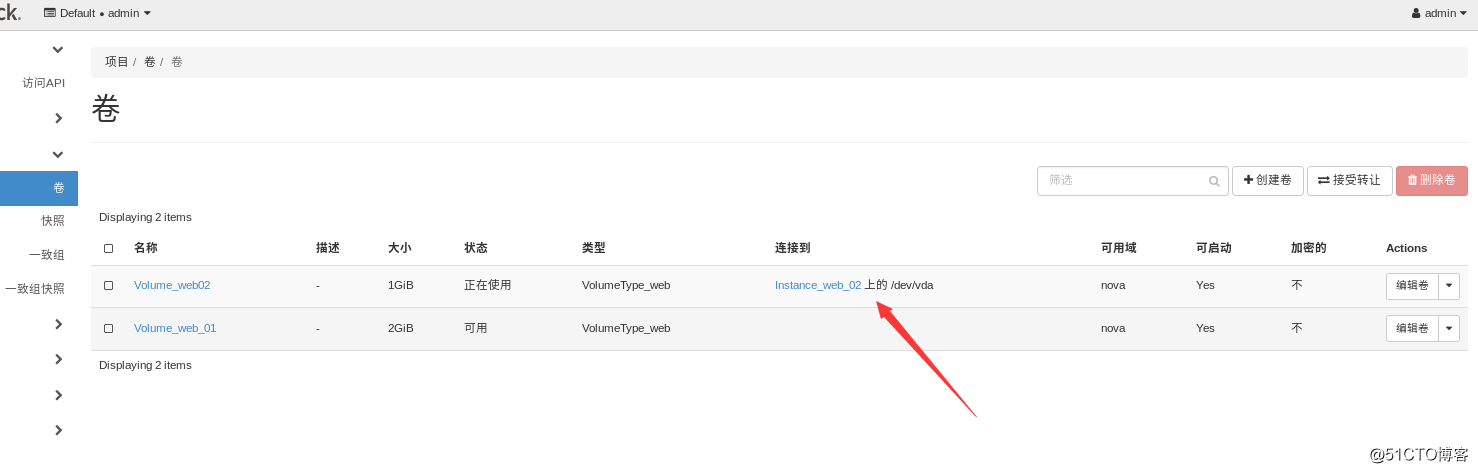Select 快照 in the sidebar menu
Screen dimensions: 1478x473
tap(53, 221)
